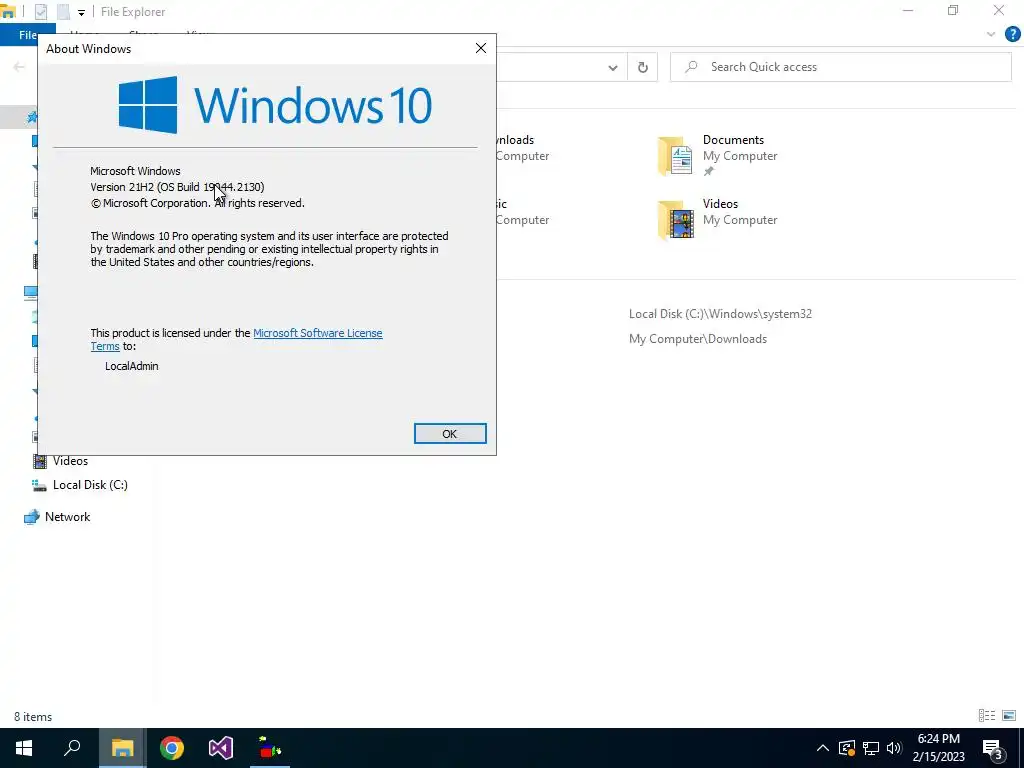Viewport: 1024px width, 768px height.
Task: Click the Documents folder name label
Action: tap(733, 140)
